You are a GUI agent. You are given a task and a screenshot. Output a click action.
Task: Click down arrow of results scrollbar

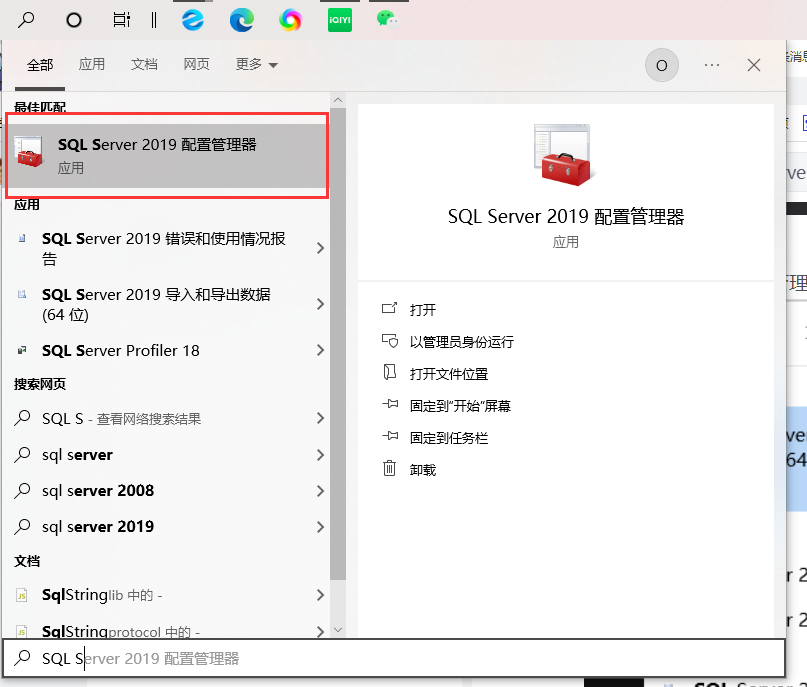[338, 630]
